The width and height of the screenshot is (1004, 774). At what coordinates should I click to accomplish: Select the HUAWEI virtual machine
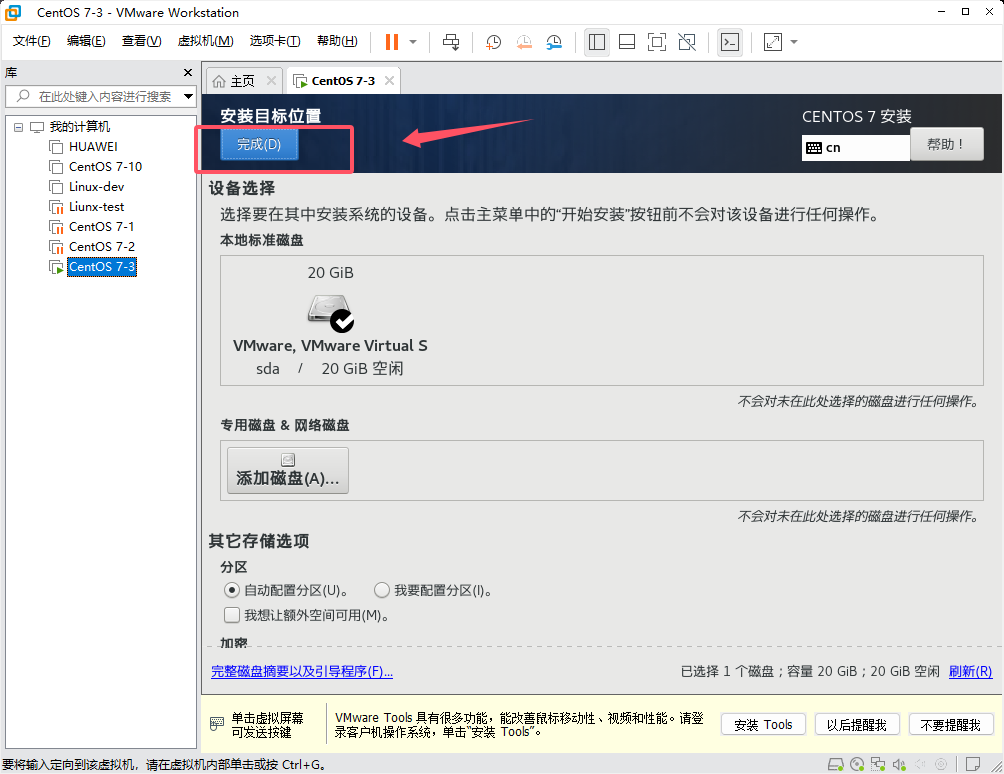click(93, 147)
